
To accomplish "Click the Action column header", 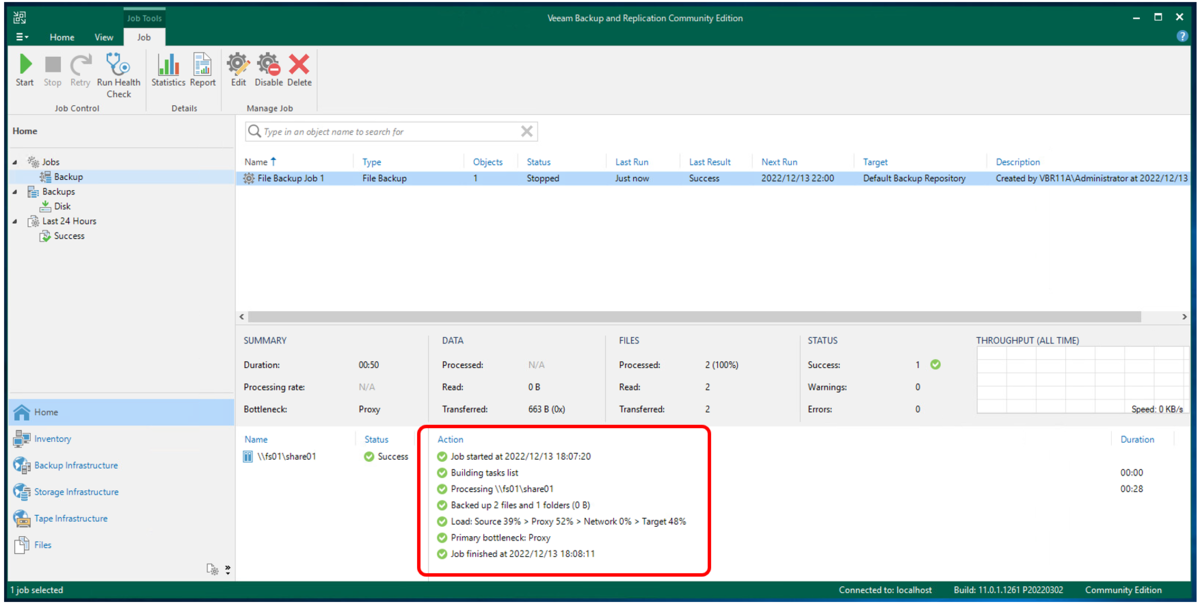I will [450, 440].
